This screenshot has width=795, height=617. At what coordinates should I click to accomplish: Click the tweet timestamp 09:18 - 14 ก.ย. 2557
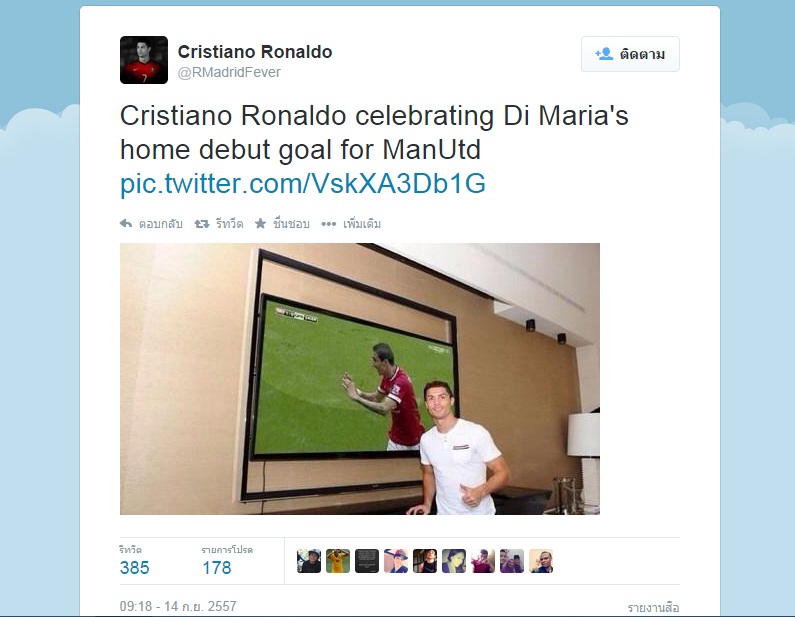pos(178,606)
